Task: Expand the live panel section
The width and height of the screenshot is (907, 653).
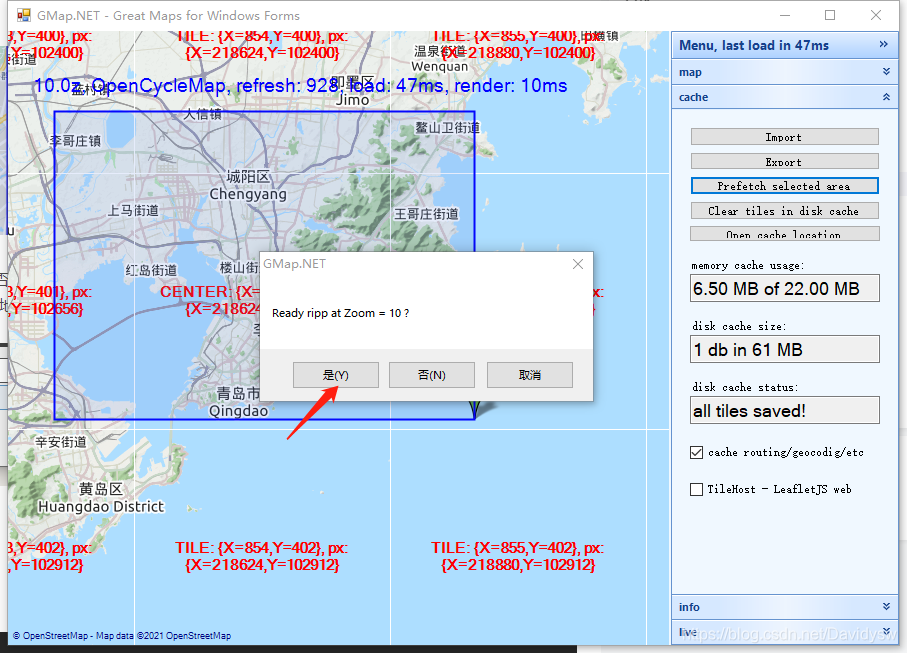Action: pyautogui.click(x=886, y=631)
